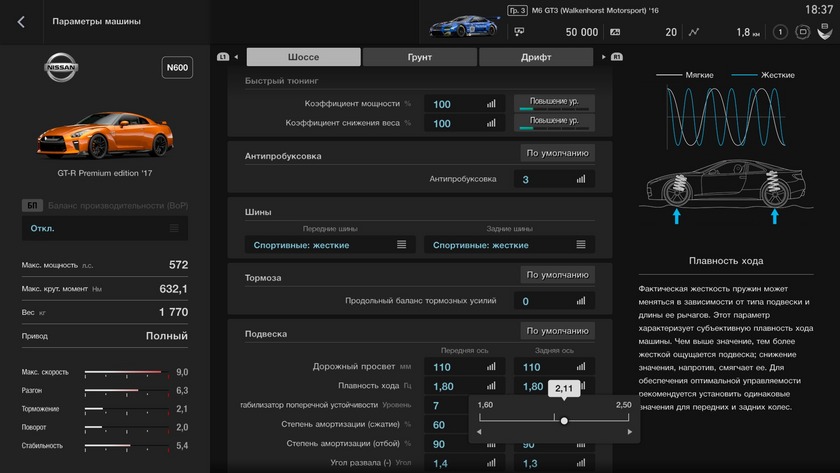Image resolution: width=840 pixels, height=473 pixels.
Task: Click the credits icon beside 50 000
Action: tap(519, 32)
